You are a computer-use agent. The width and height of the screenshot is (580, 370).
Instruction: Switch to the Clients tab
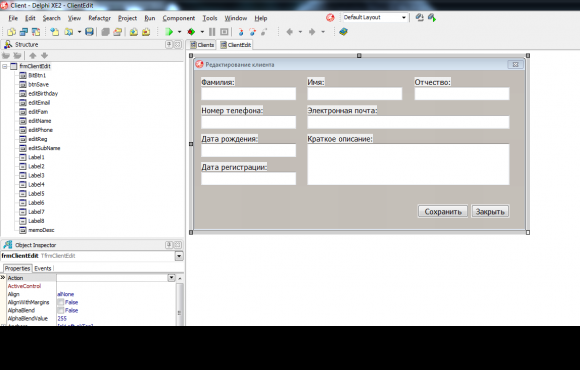click(x=202, y=45)
